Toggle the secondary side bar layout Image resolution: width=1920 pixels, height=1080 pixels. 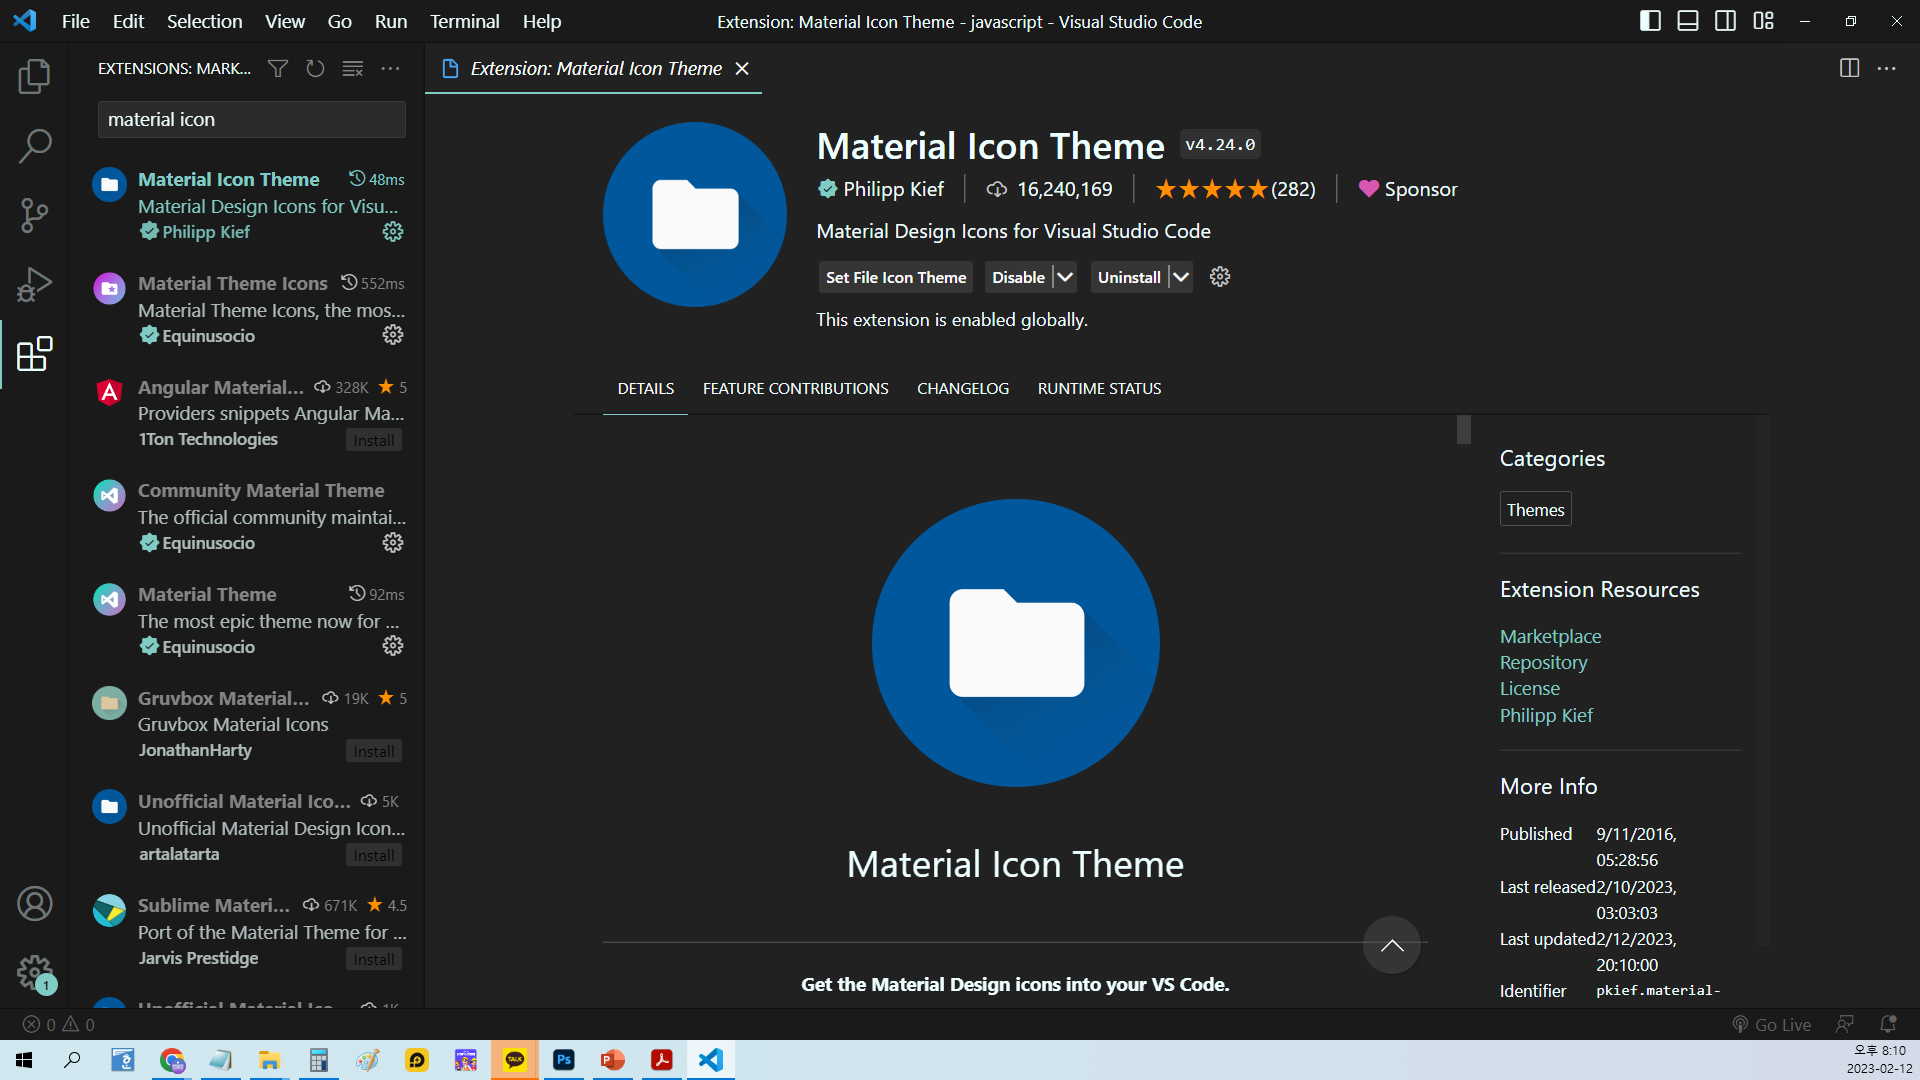pos(1725,21)
